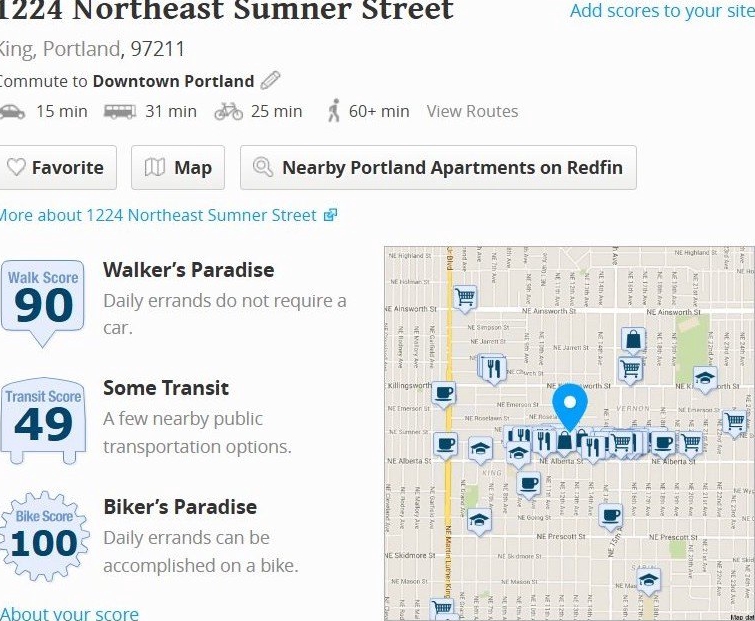
Task: Click Add scores to your site link
Action: 662,11
